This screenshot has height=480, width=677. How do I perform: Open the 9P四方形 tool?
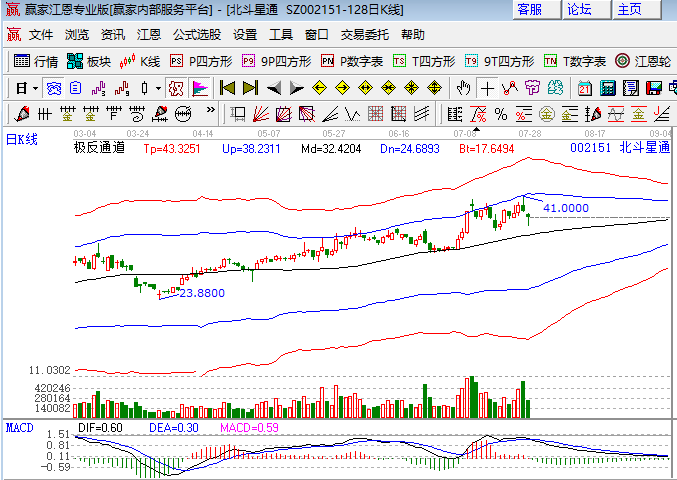[x=276, y=62]
